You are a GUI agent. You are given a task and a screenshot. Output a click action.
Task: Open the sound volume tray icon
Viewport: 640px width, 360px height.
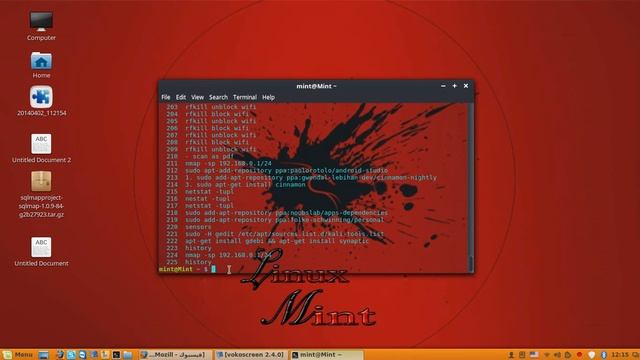[557, 355]
